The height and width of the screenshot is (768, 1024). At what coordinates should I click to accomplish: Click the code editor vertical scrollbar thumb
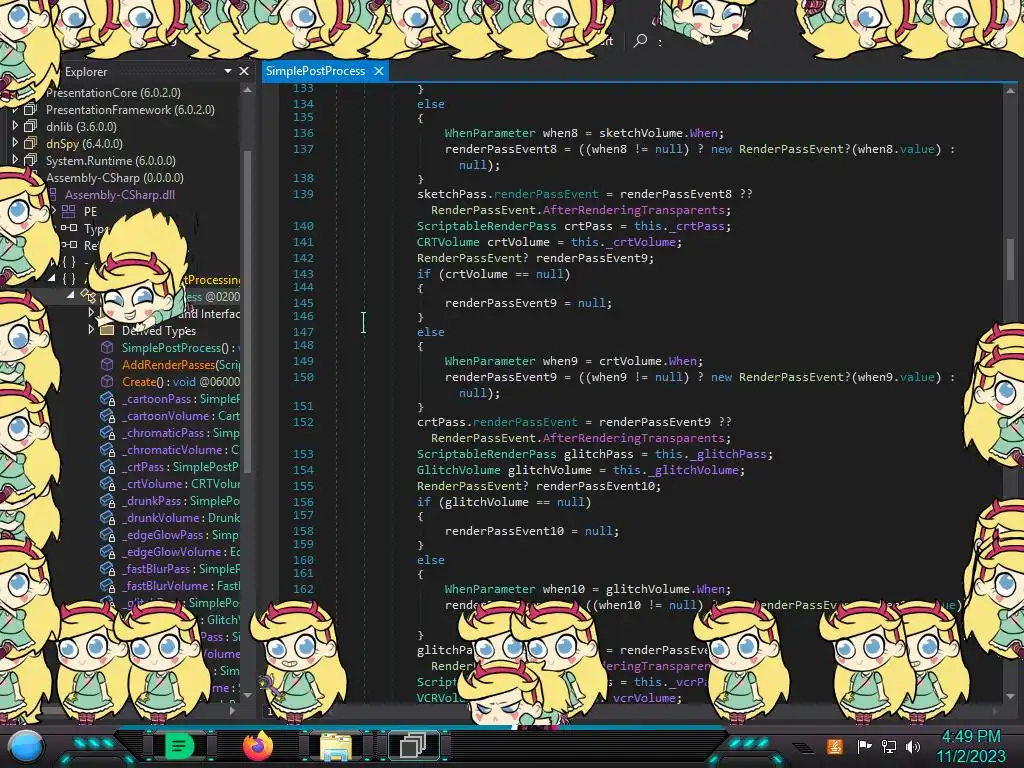pyautogui.click(x=1010, y=258)
